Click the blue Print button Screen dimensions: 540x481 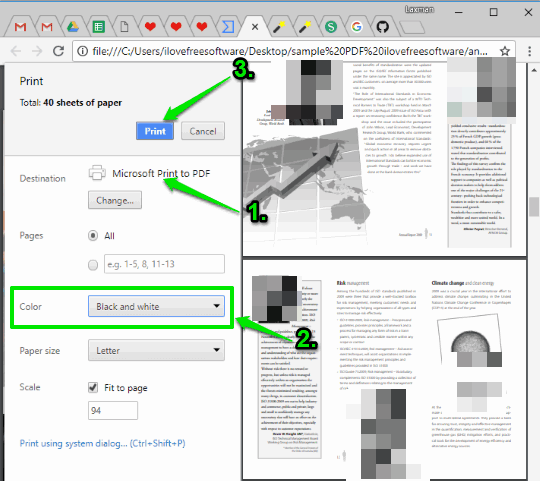(x=155, y=131)
